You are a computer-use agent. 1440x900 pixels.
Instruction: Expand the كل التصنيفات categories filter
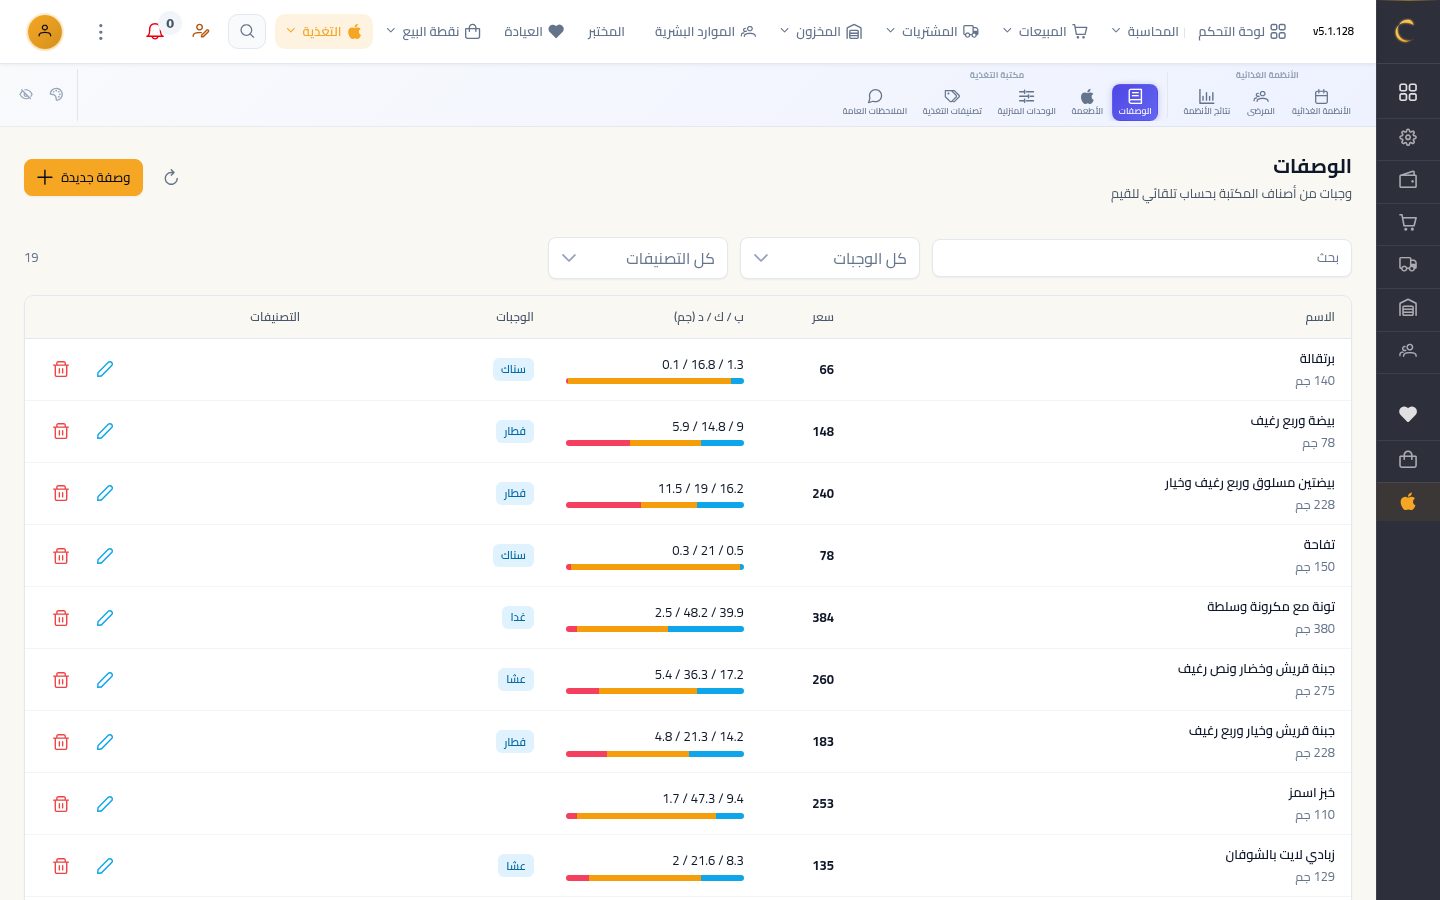(x=638, y=258)
